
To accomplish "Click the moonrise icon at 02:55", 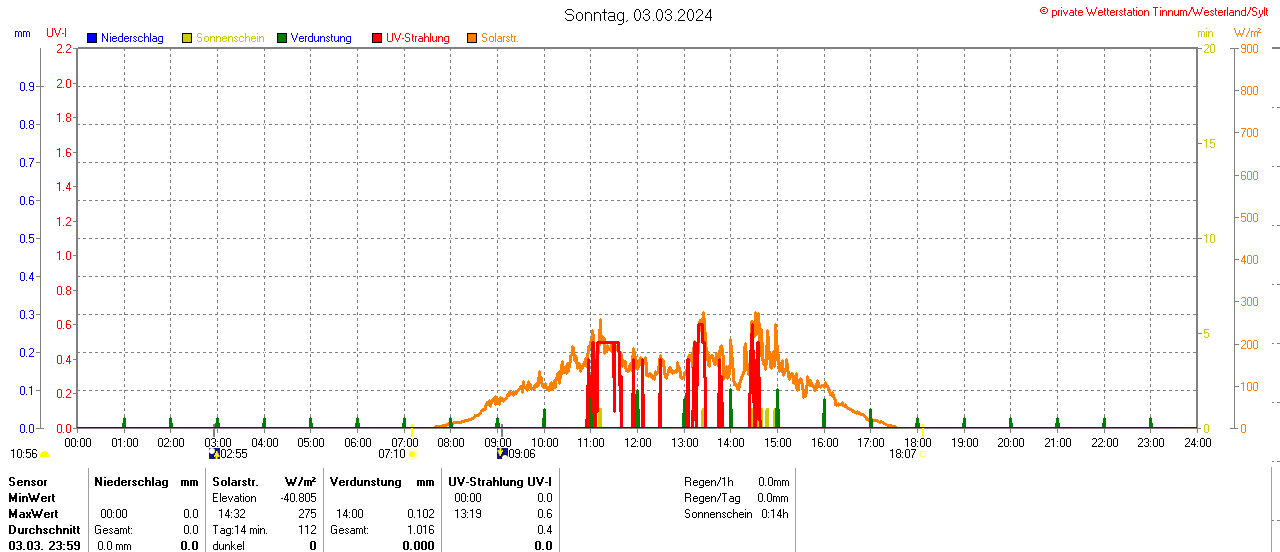I will click(213, 454).
